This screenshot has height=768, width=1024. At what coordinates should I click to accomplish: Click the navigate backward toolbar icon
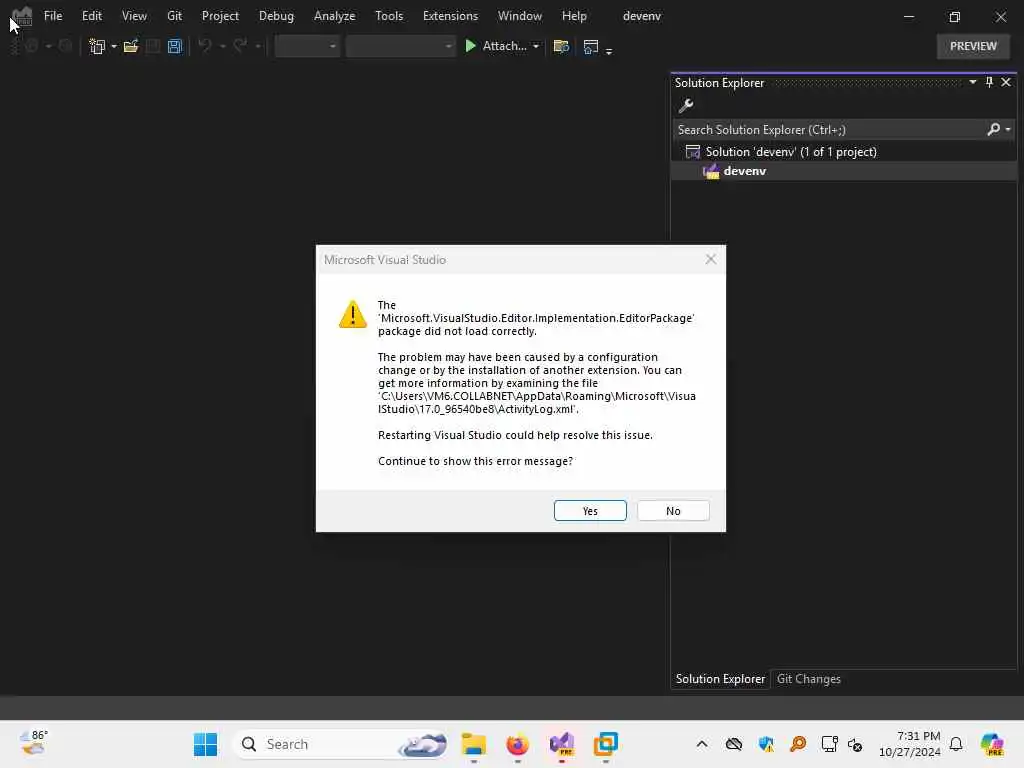click(x=31, y=46)
